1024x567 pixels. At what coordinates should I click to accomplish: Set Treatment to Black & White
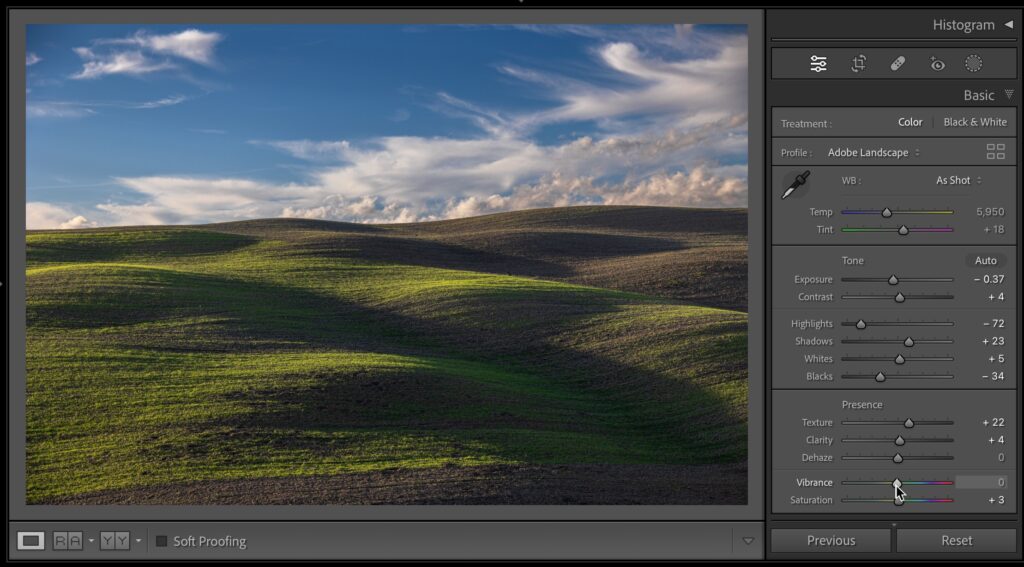(975, 122)
